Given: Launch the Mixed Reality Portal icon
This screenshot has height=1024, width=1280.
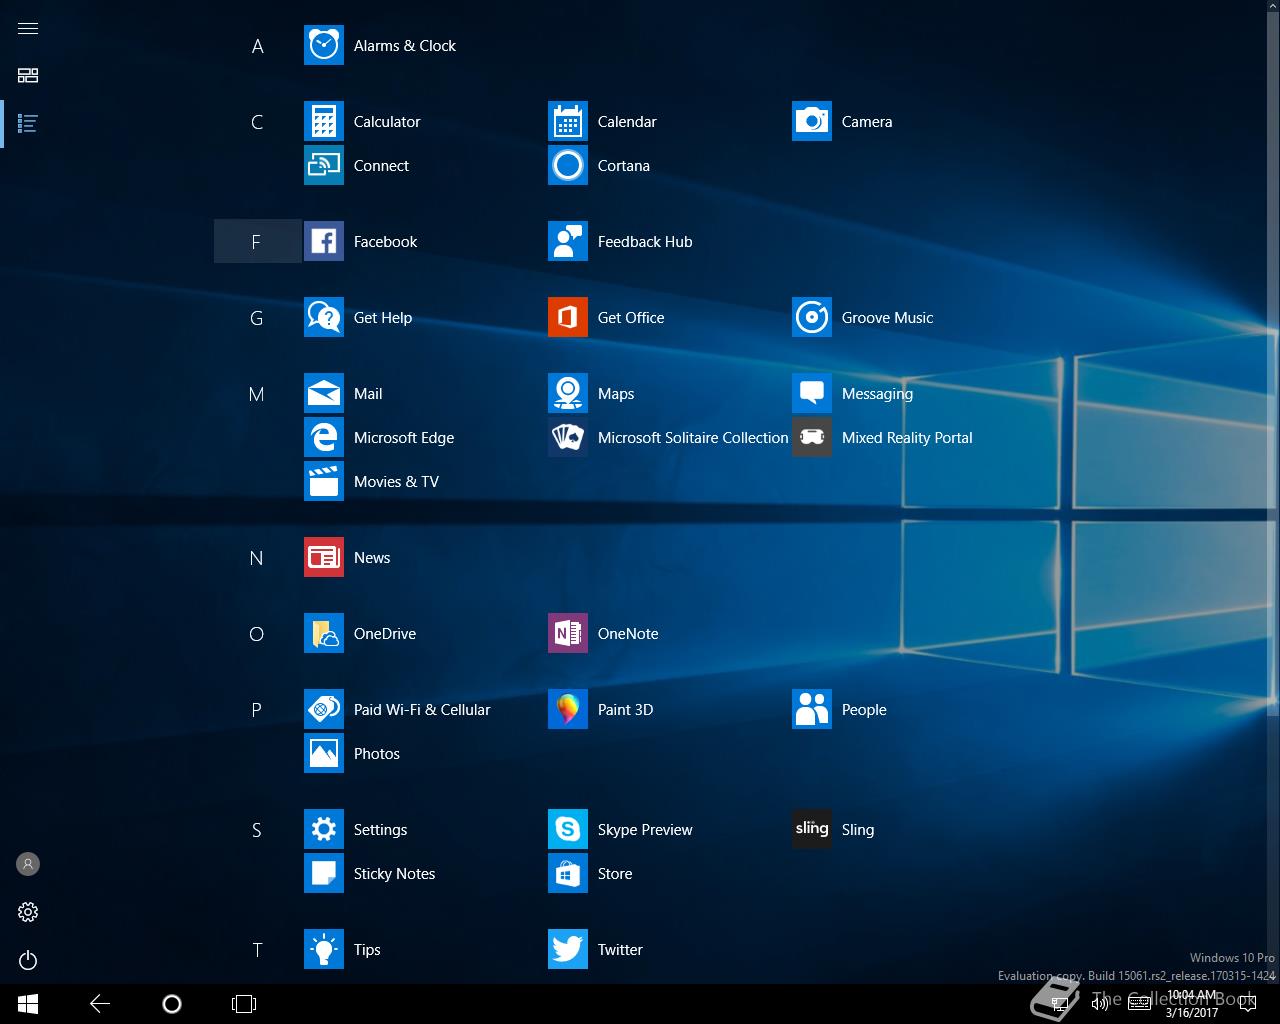Looking at the screenshot, I should 812,438.
